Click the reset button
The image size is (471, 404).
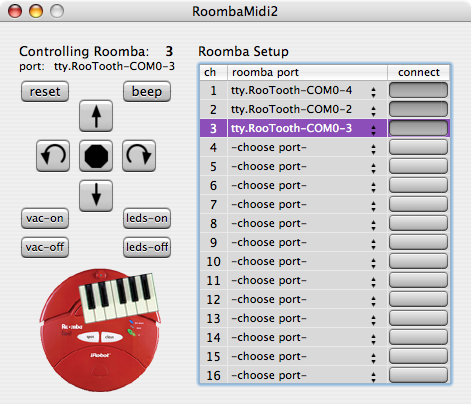[45, 91]
